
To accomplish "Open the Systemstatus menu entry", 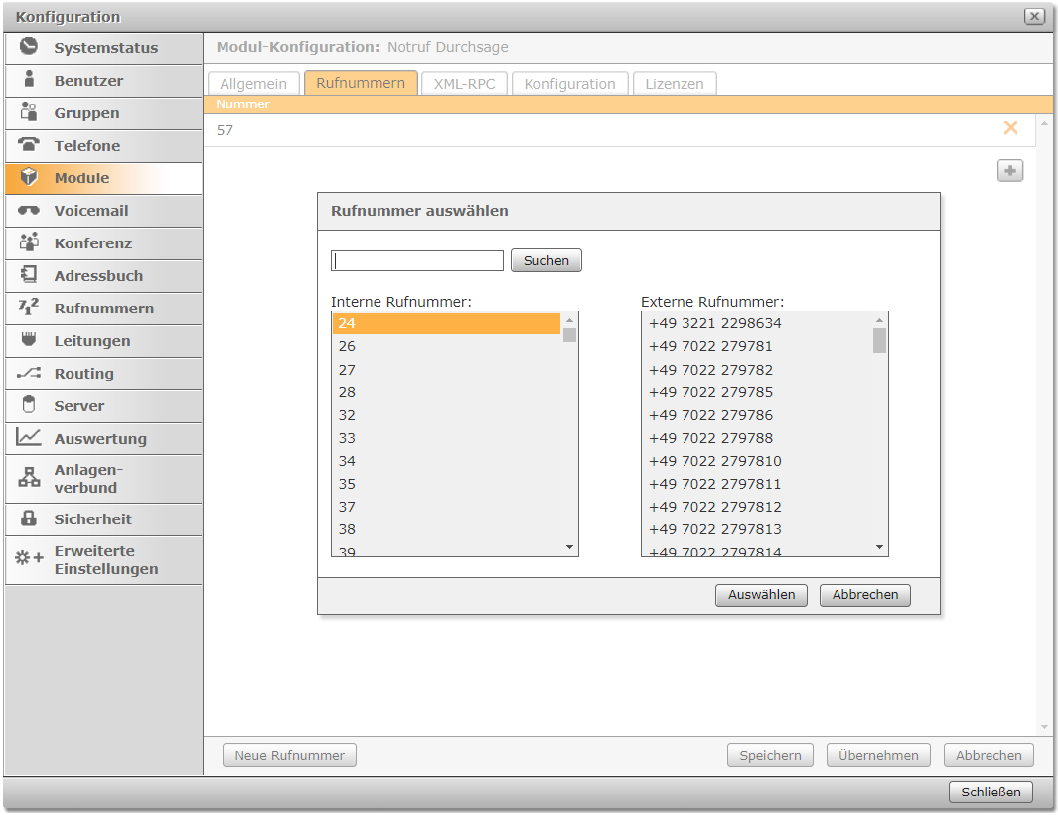I will pyautogui.click(x=104, y=48).
